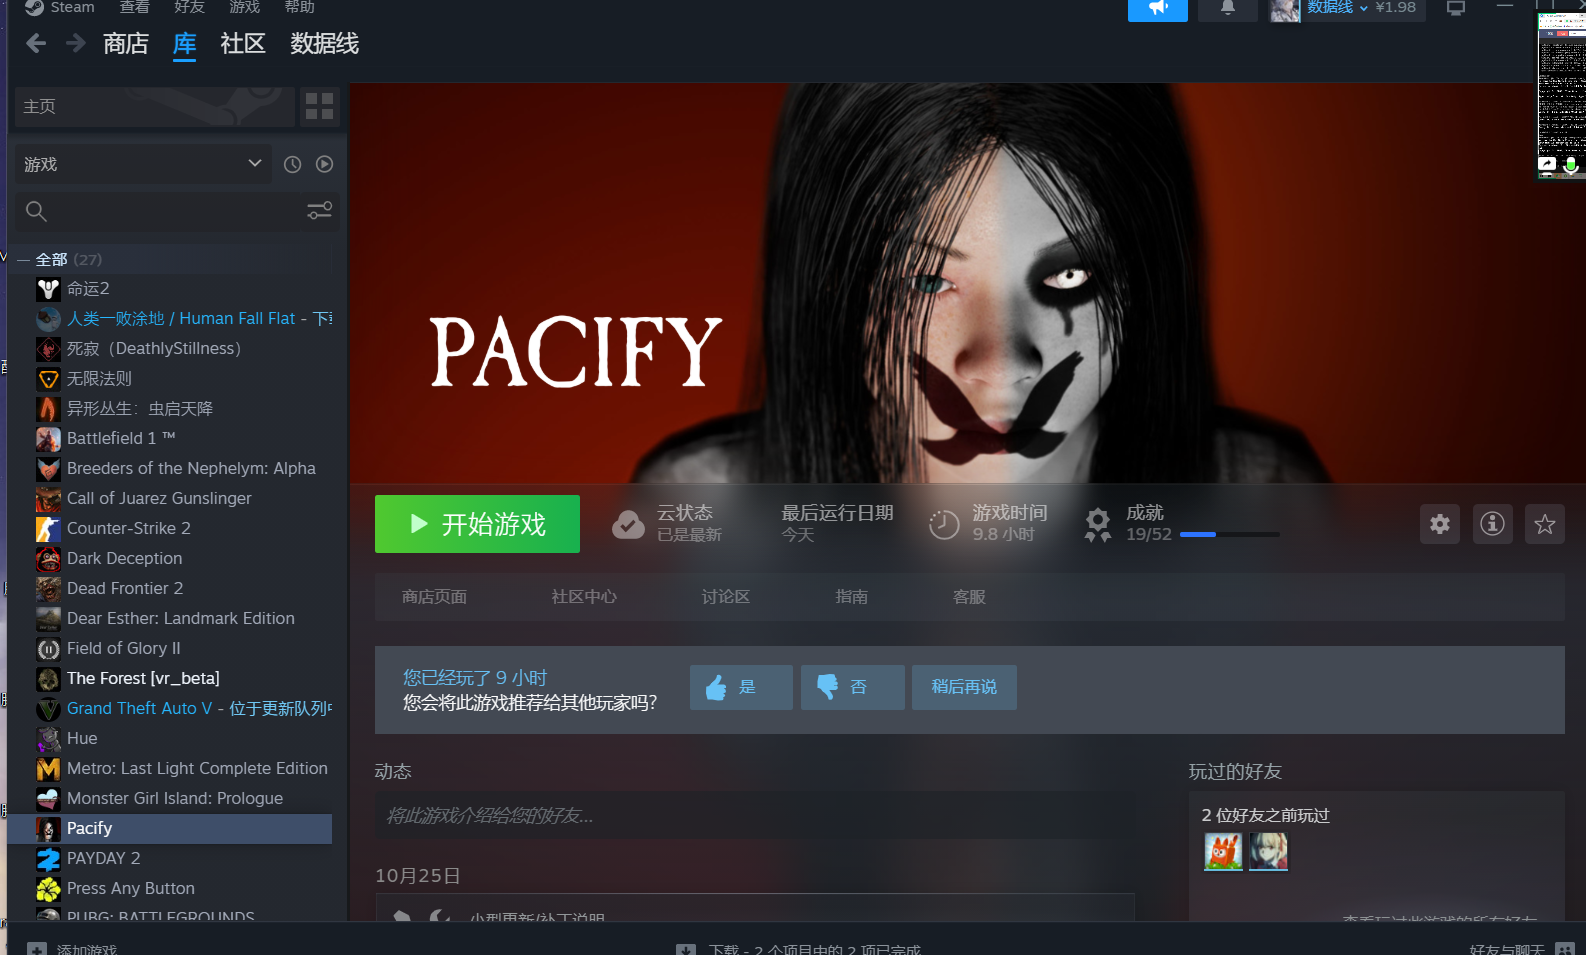Open advanced filter options icon
The image size is (1586, 955).
pos(319,211)
